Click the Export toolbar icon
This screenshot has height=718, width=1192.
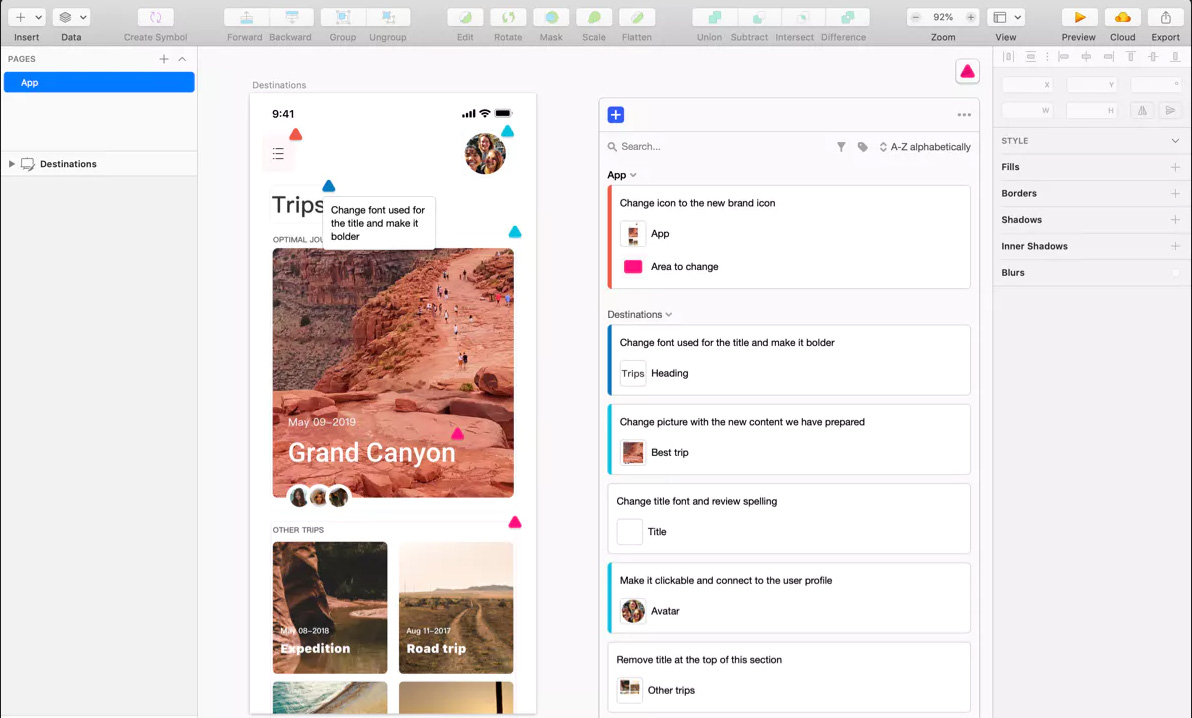[x=1165, y=17]
